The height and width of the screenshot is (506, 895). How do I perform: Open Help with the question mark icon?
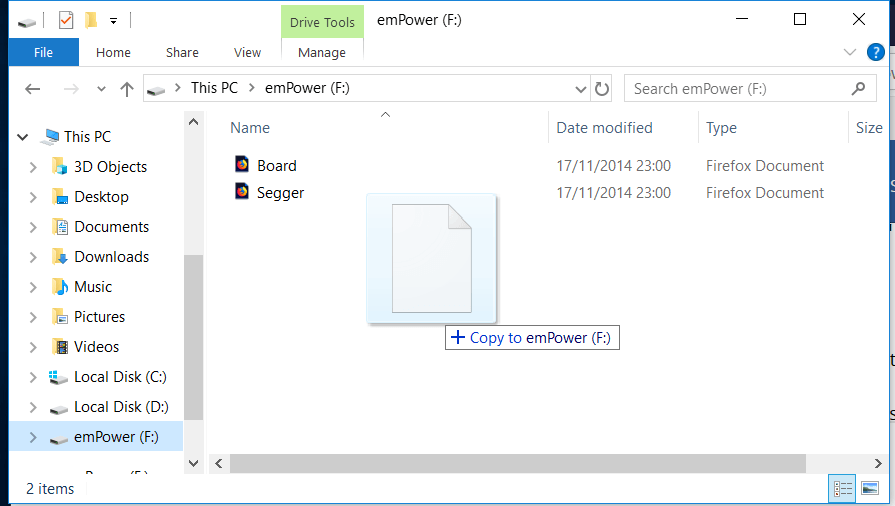pos(875,53)
